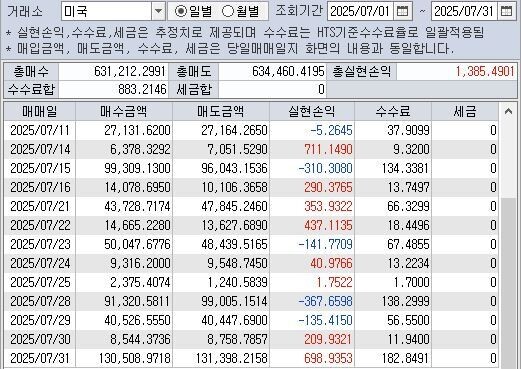The width and height of the screenshot is (521, 369).
Task: Click realized loss -135.4150 cell
Action: [x=312, y=320]
